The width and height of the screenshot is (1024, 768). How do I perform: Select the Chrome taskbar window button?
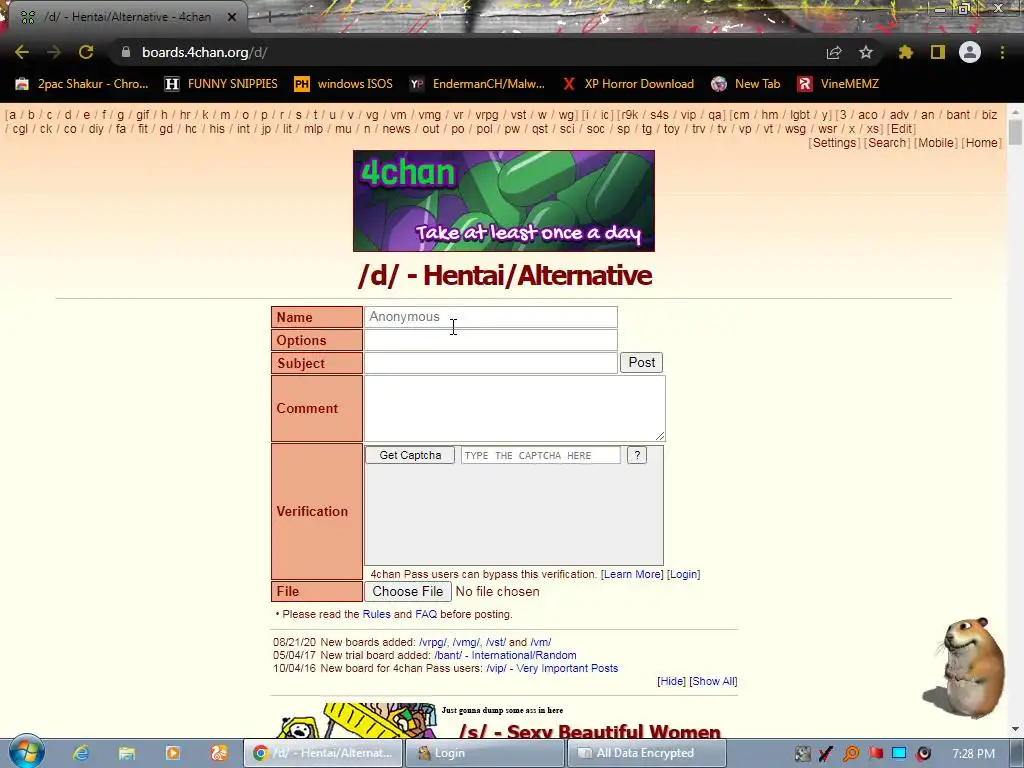[x=323, y=753]
